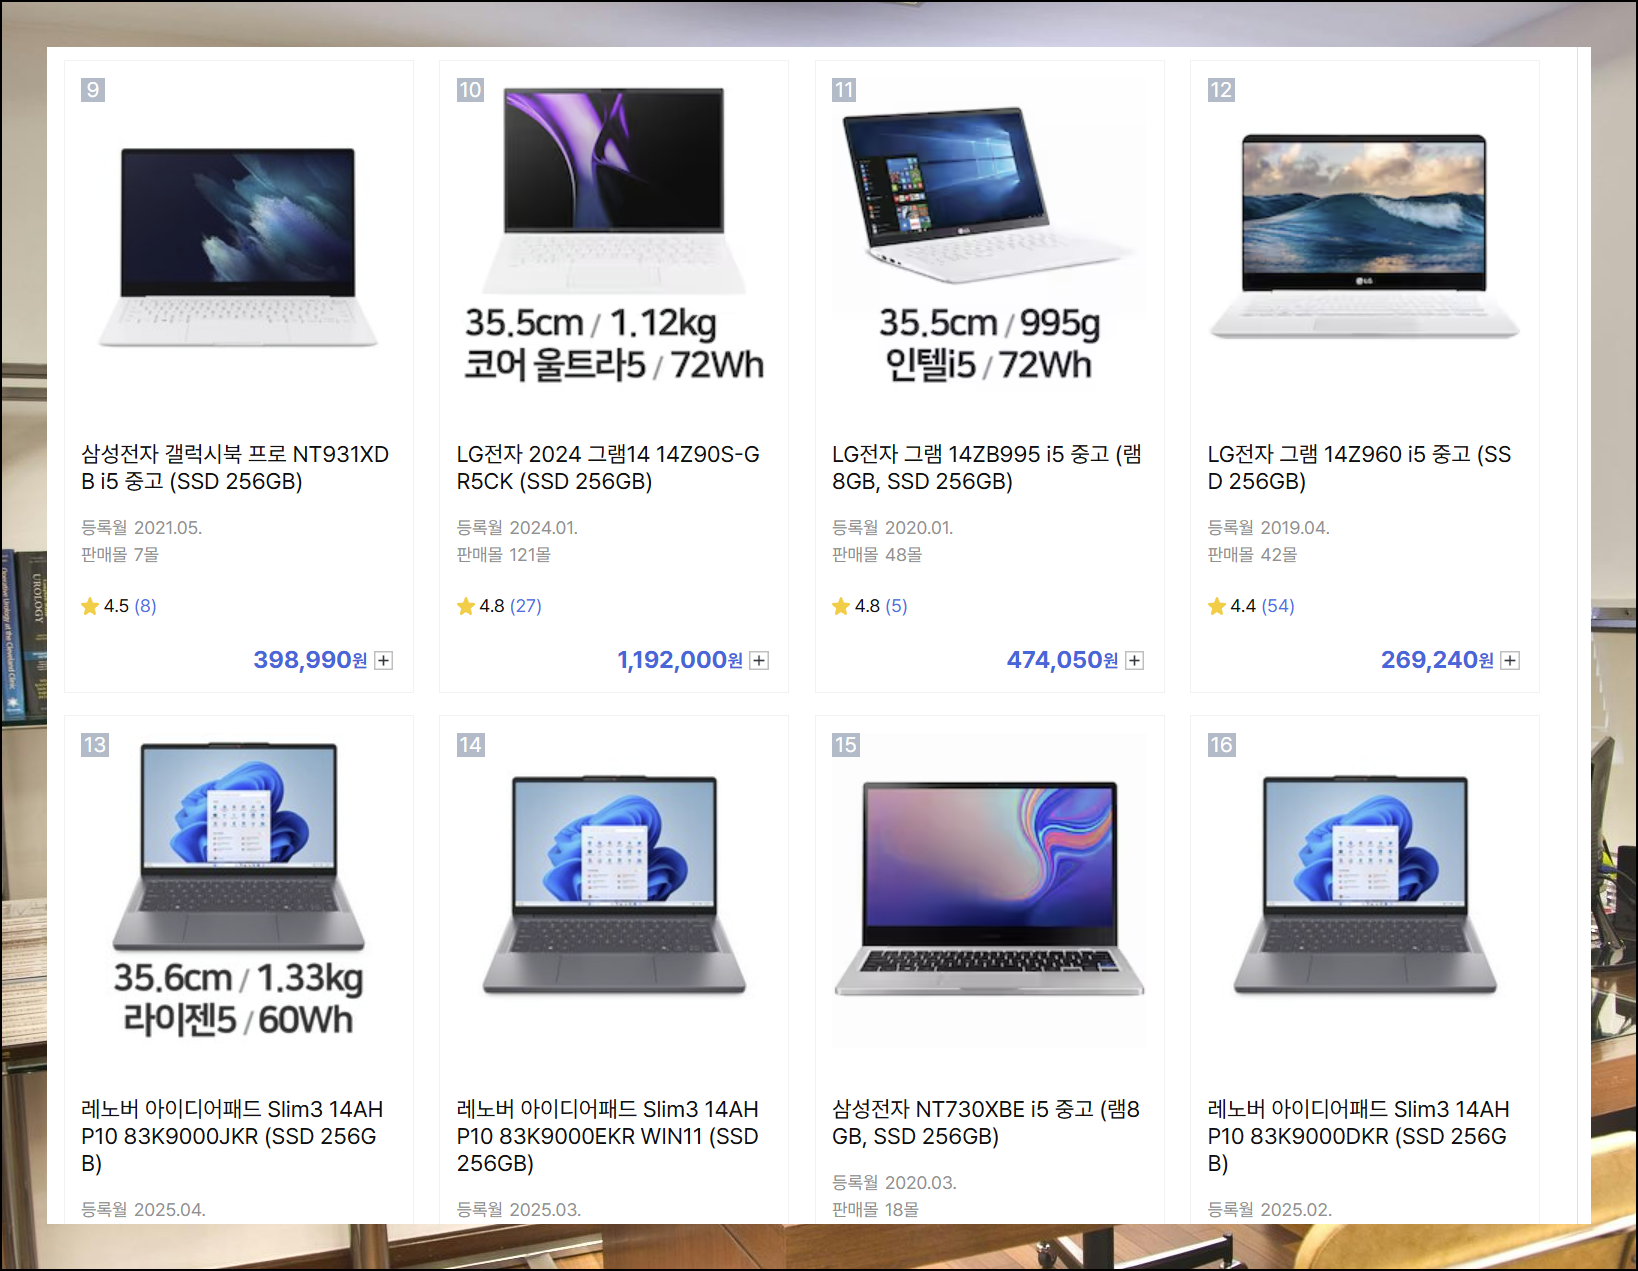
Task: Click 판매몰 18몰 seller count
Action: coord(876,1209)
